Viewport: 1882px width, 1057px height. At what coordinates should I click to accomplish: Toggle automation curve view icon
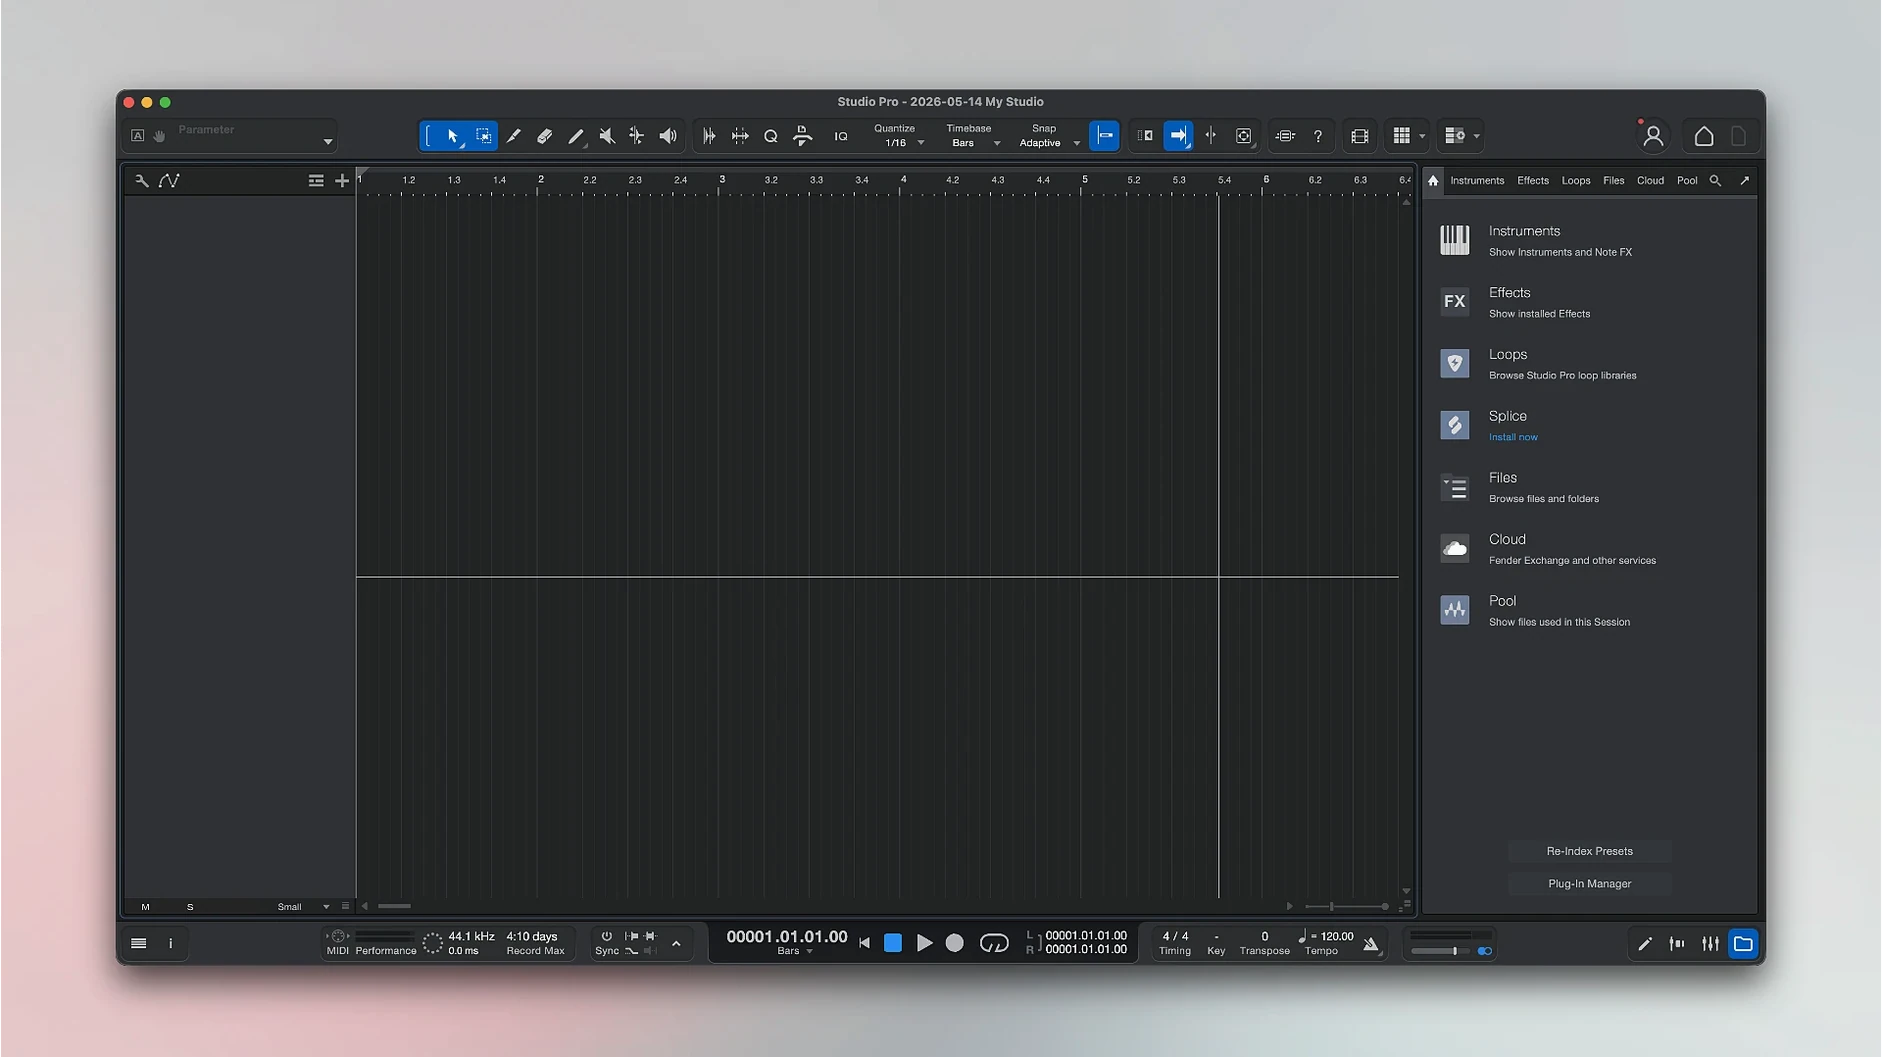pos(170,181)
